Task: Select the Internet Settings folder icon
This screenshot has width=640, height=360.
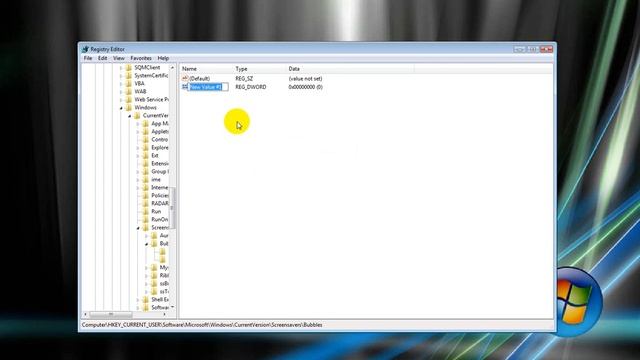Action: point(146,187)
